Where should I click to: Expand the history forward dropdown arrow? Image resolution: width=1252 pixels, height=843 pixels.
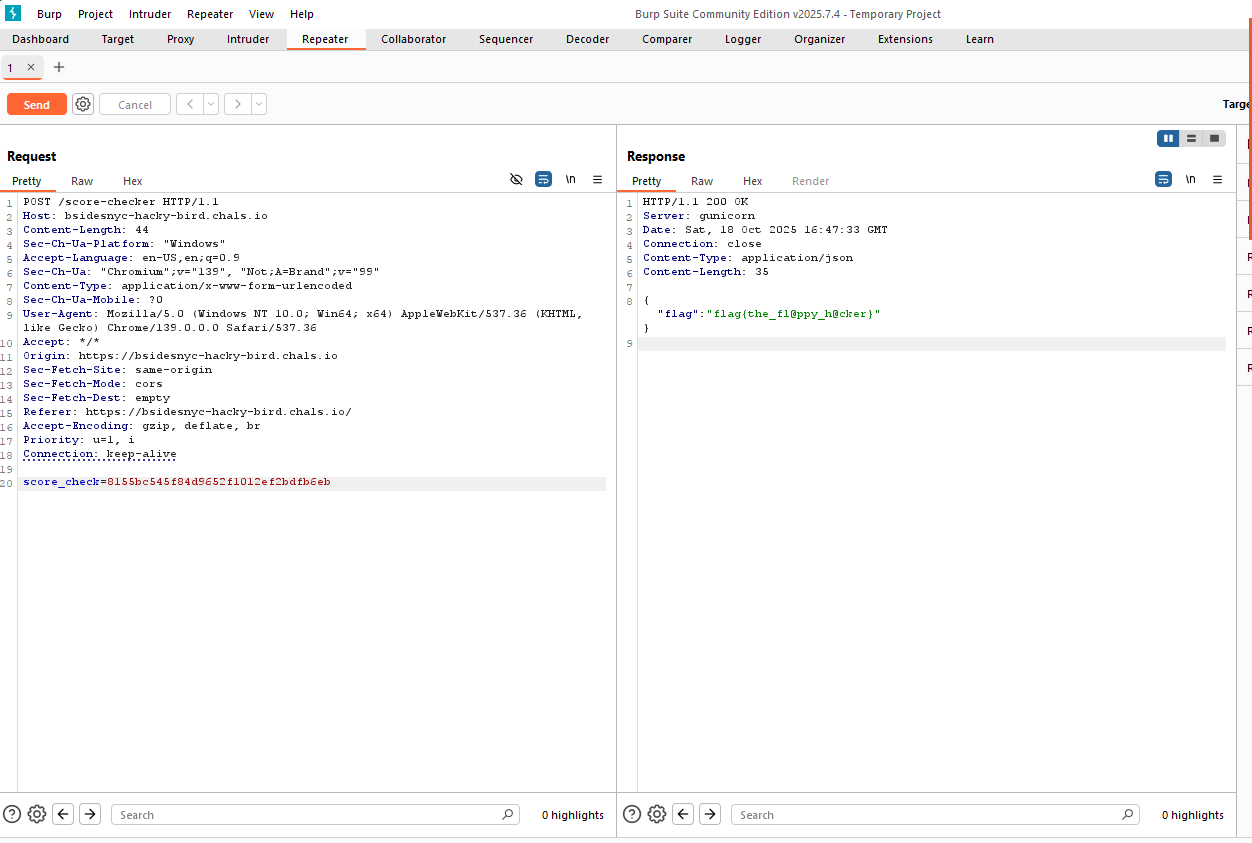(x=259, y=104)
